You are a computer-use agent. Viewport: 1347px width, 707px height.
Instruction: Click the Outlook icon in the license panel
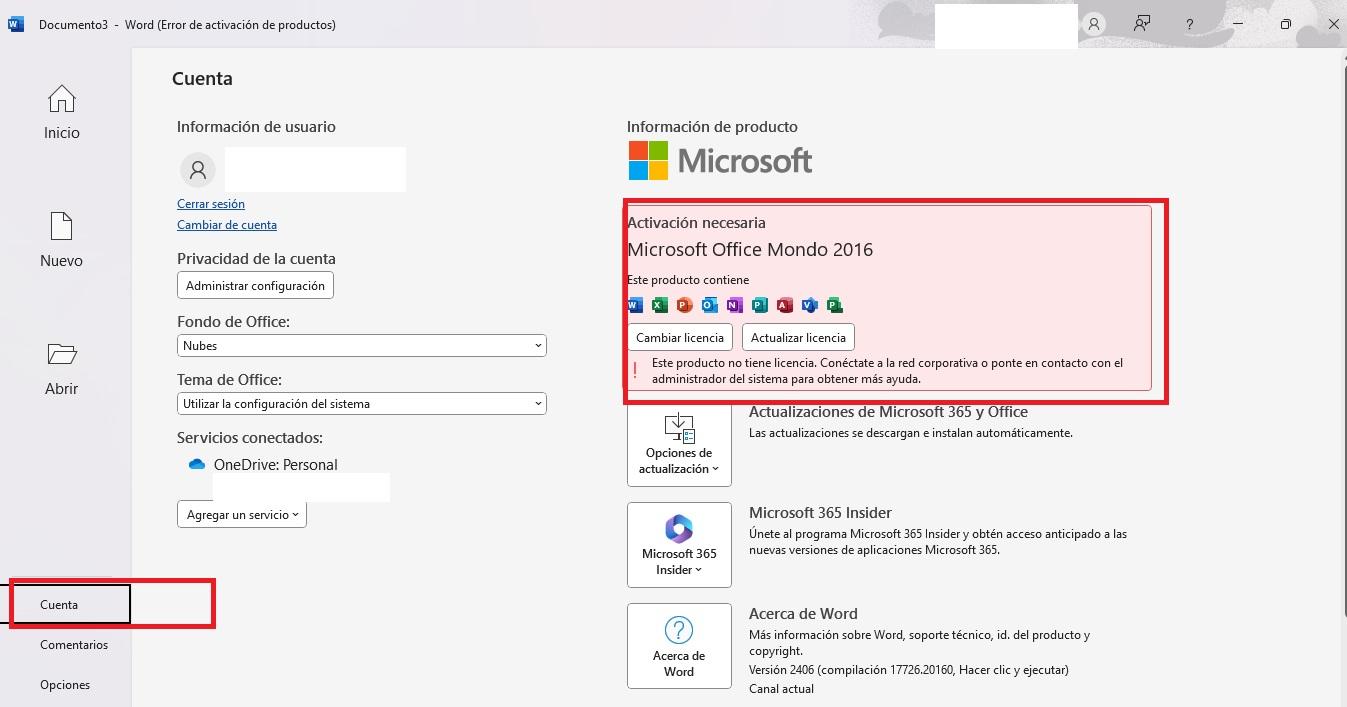708,305
